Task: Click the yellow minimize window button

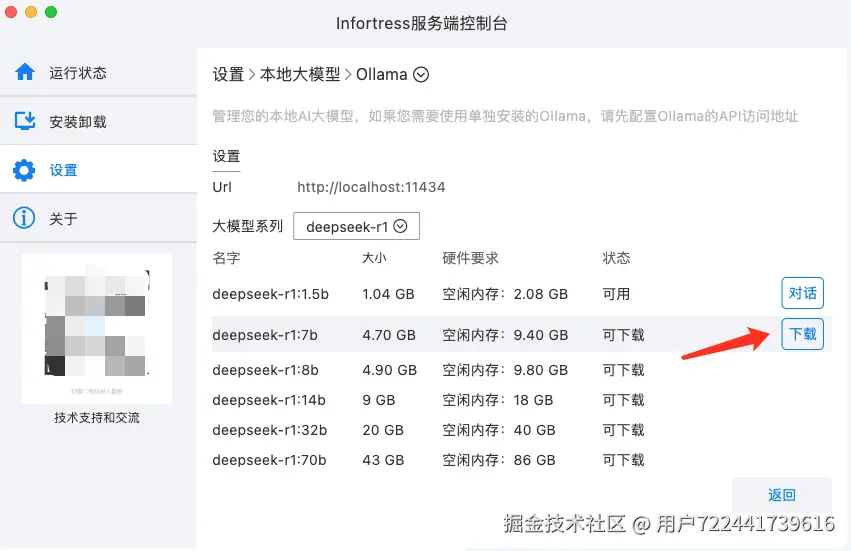Action: pyautogui.click(x=31, y=12)
